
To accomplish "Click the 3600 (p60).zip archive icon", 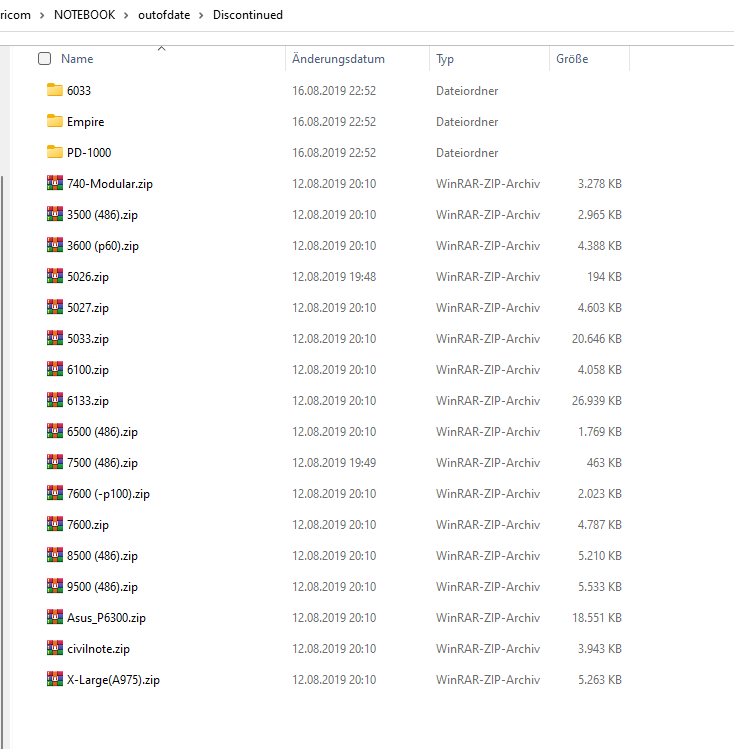I will click(55, 246).
